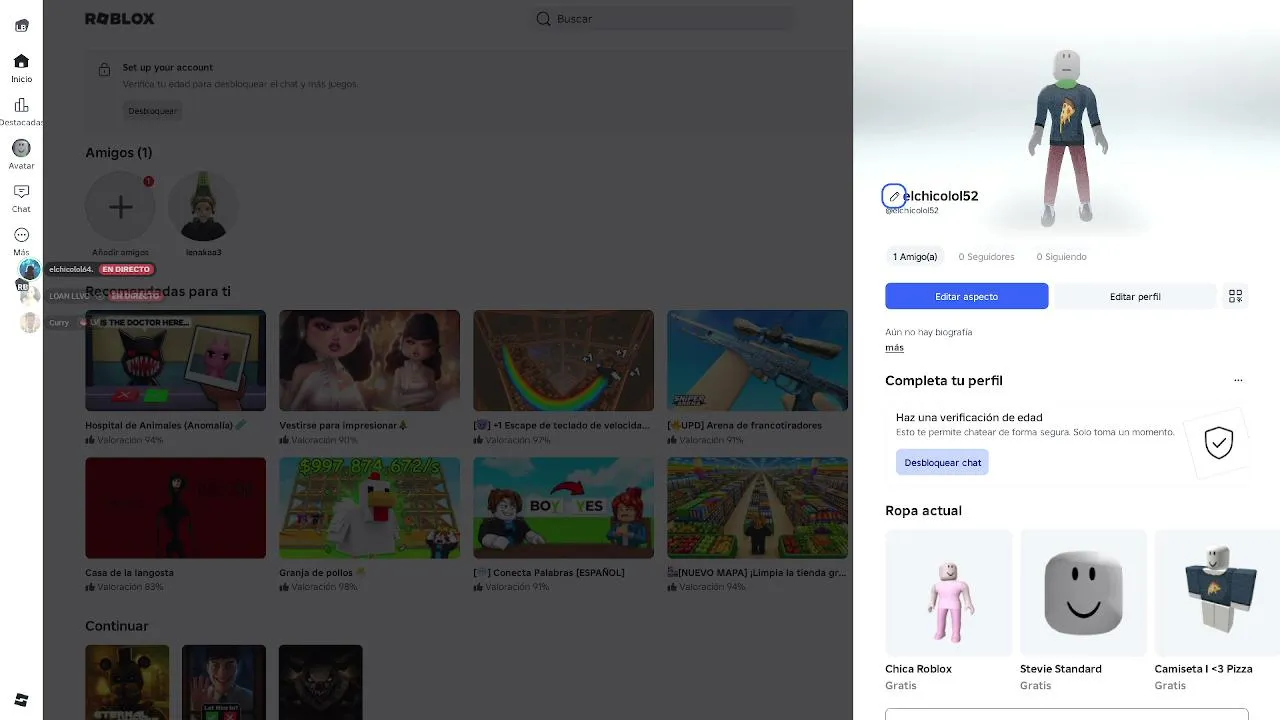This screenshot has width=1280, height=720.
Task: Click the magnifier search icon
Action: coord(544,19)
